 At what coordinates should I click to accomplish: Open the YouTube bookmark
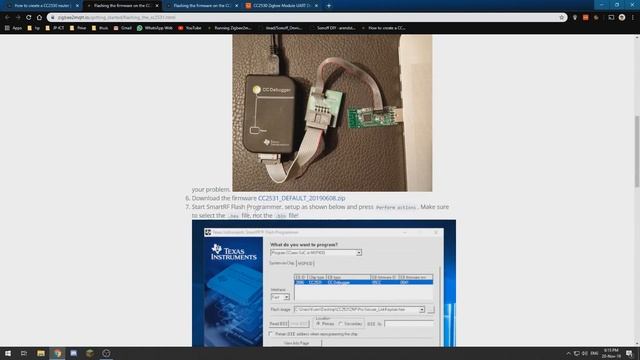point(190,28)
